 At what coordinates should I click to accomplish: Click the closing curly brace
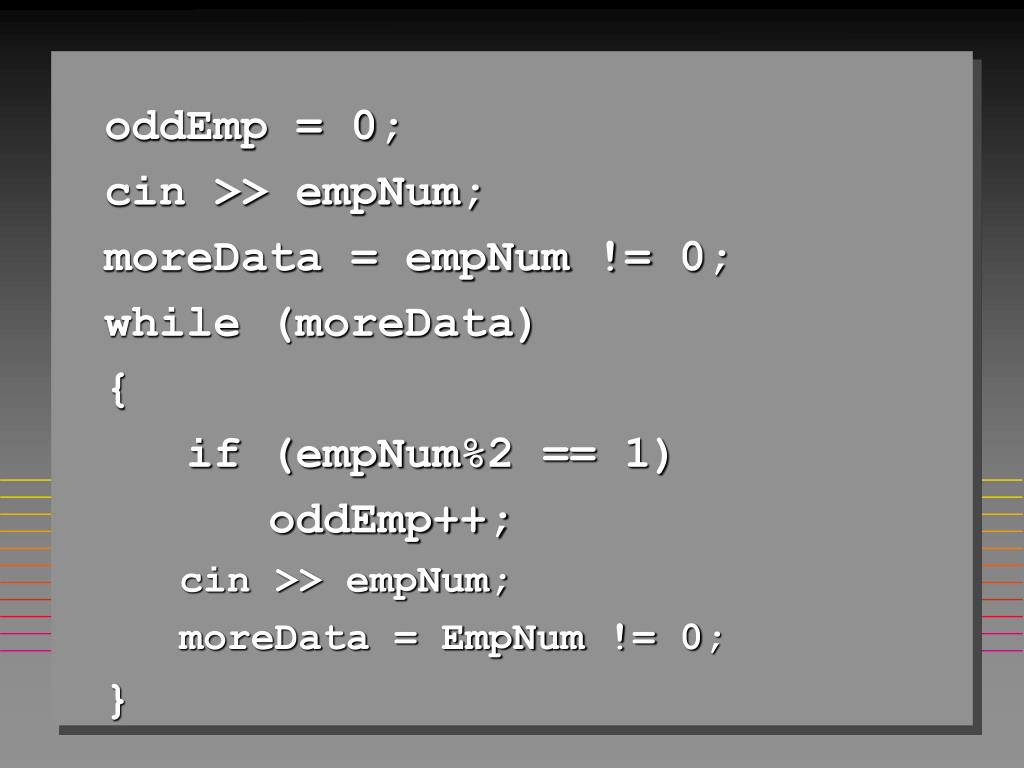(118, 701)
